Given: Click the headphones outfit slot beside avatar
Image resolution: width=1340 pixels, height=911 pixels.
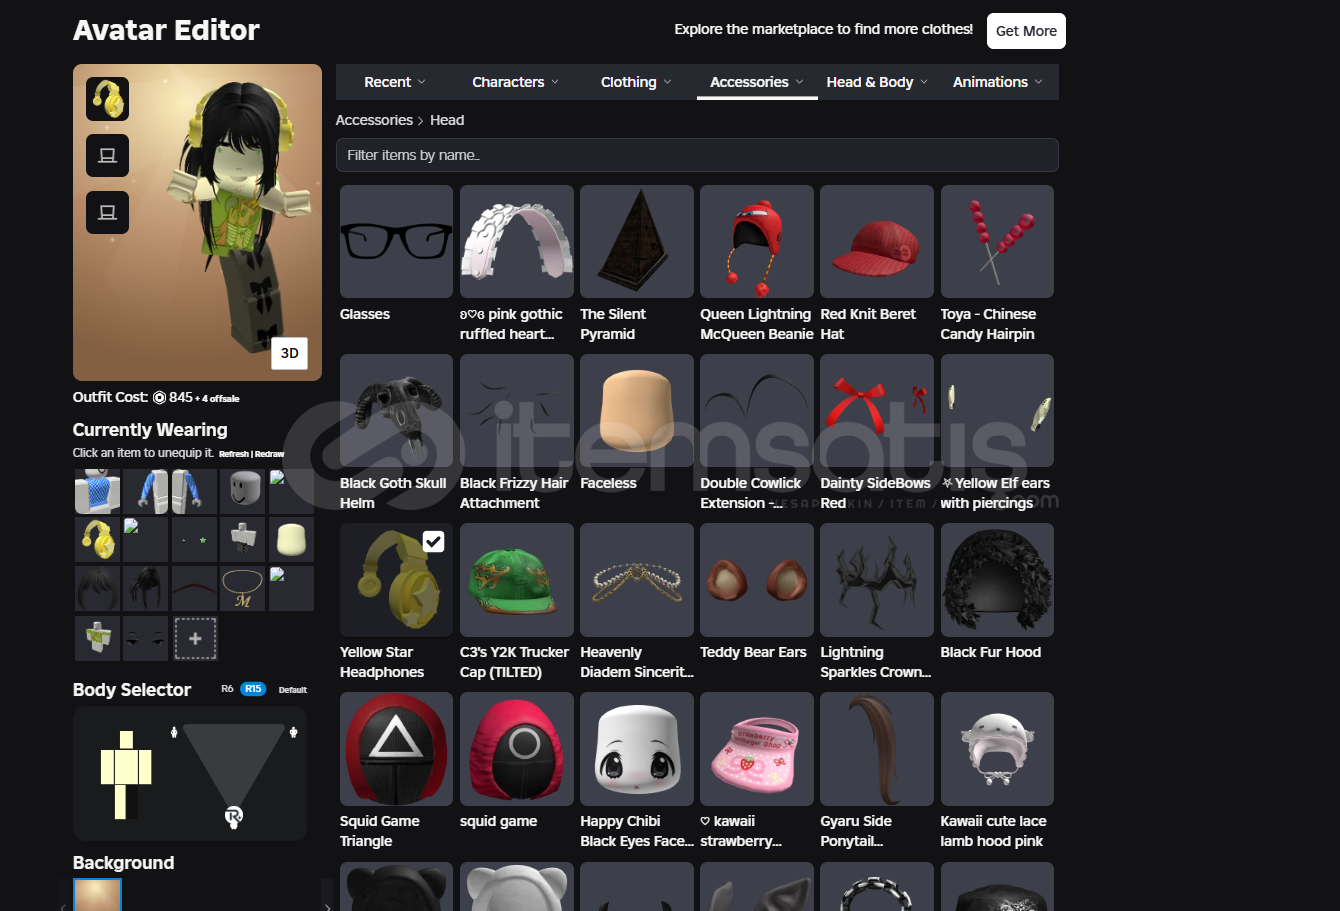Looking at the screenshot, I should click(x=107, y=99).
